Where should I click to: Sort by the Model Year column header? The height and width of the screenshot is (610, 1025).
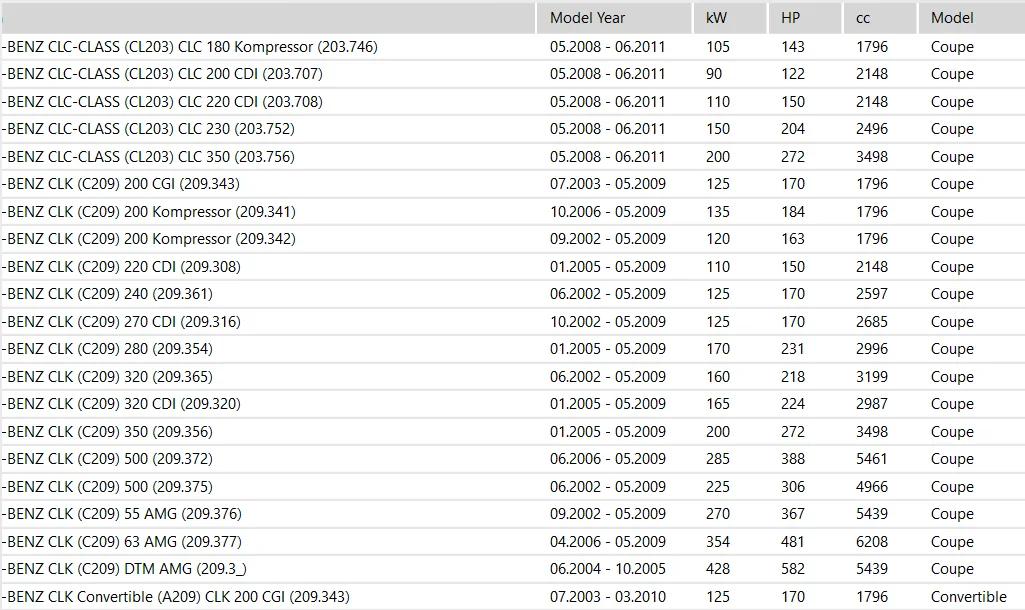[x=614, y=18]
